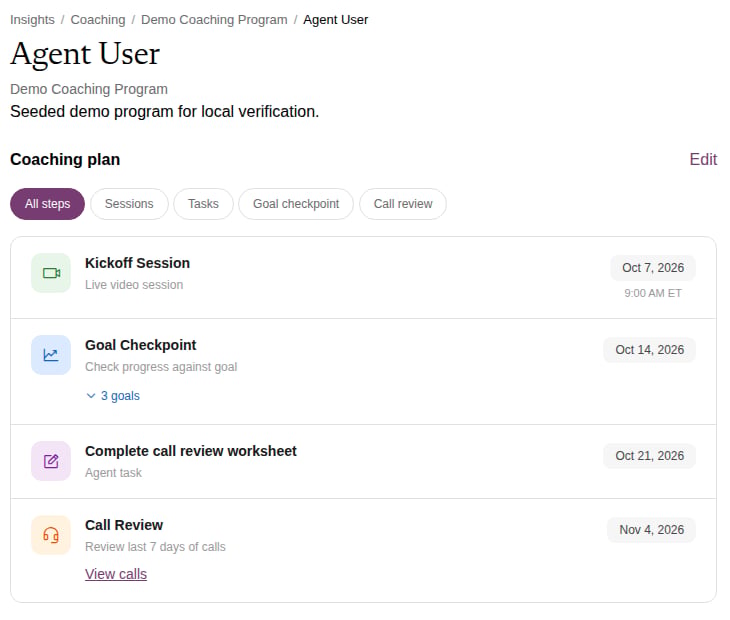
Task: Select the All steps filter
Action: point(47,204)
